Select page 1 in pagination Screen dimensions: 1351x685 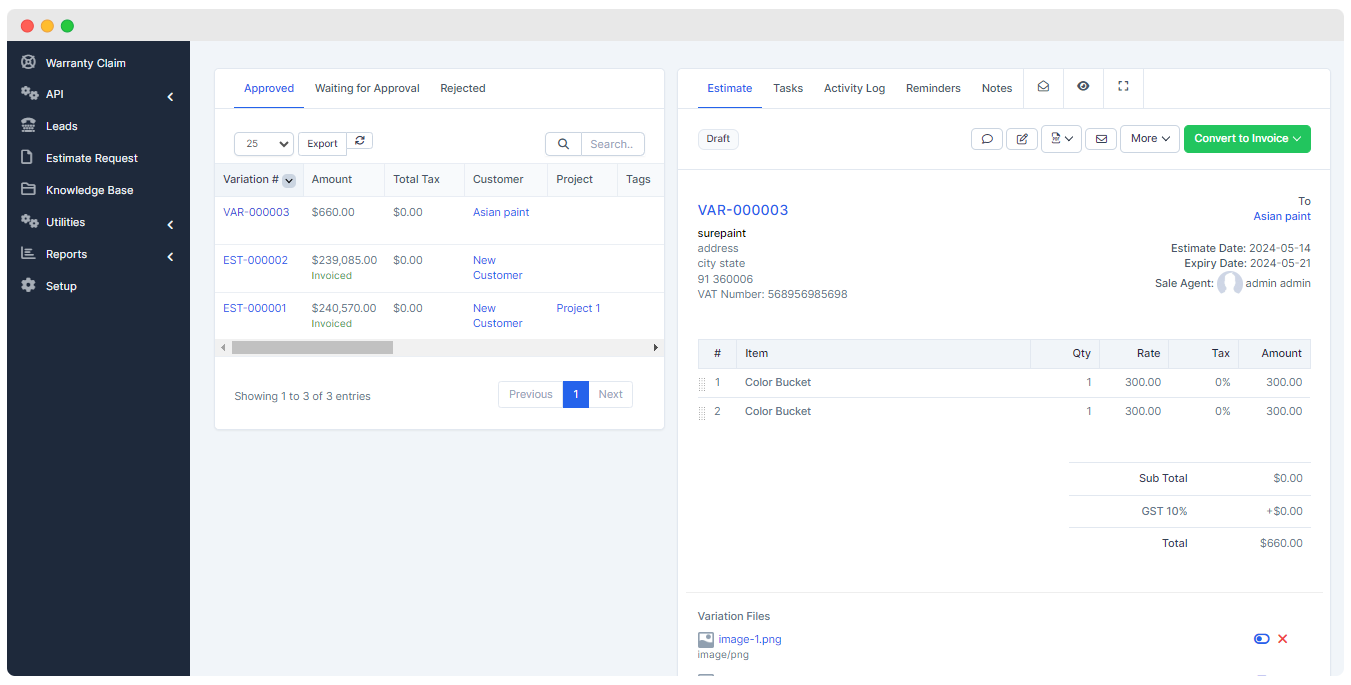pyautogui.click(x=576, y=394)
